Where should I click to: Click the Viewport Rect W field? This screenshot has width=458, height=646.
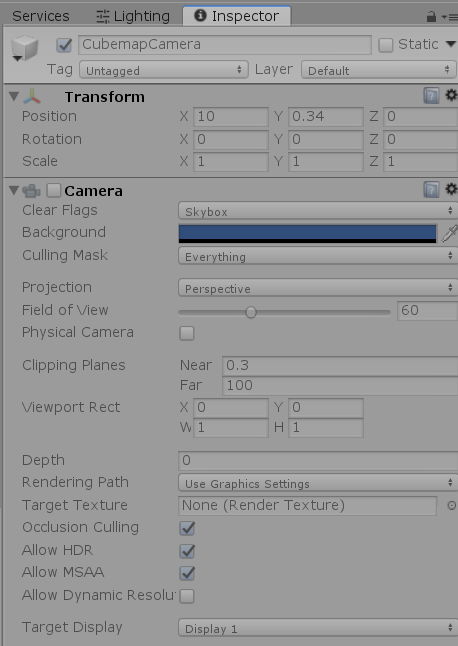[231, 428]
